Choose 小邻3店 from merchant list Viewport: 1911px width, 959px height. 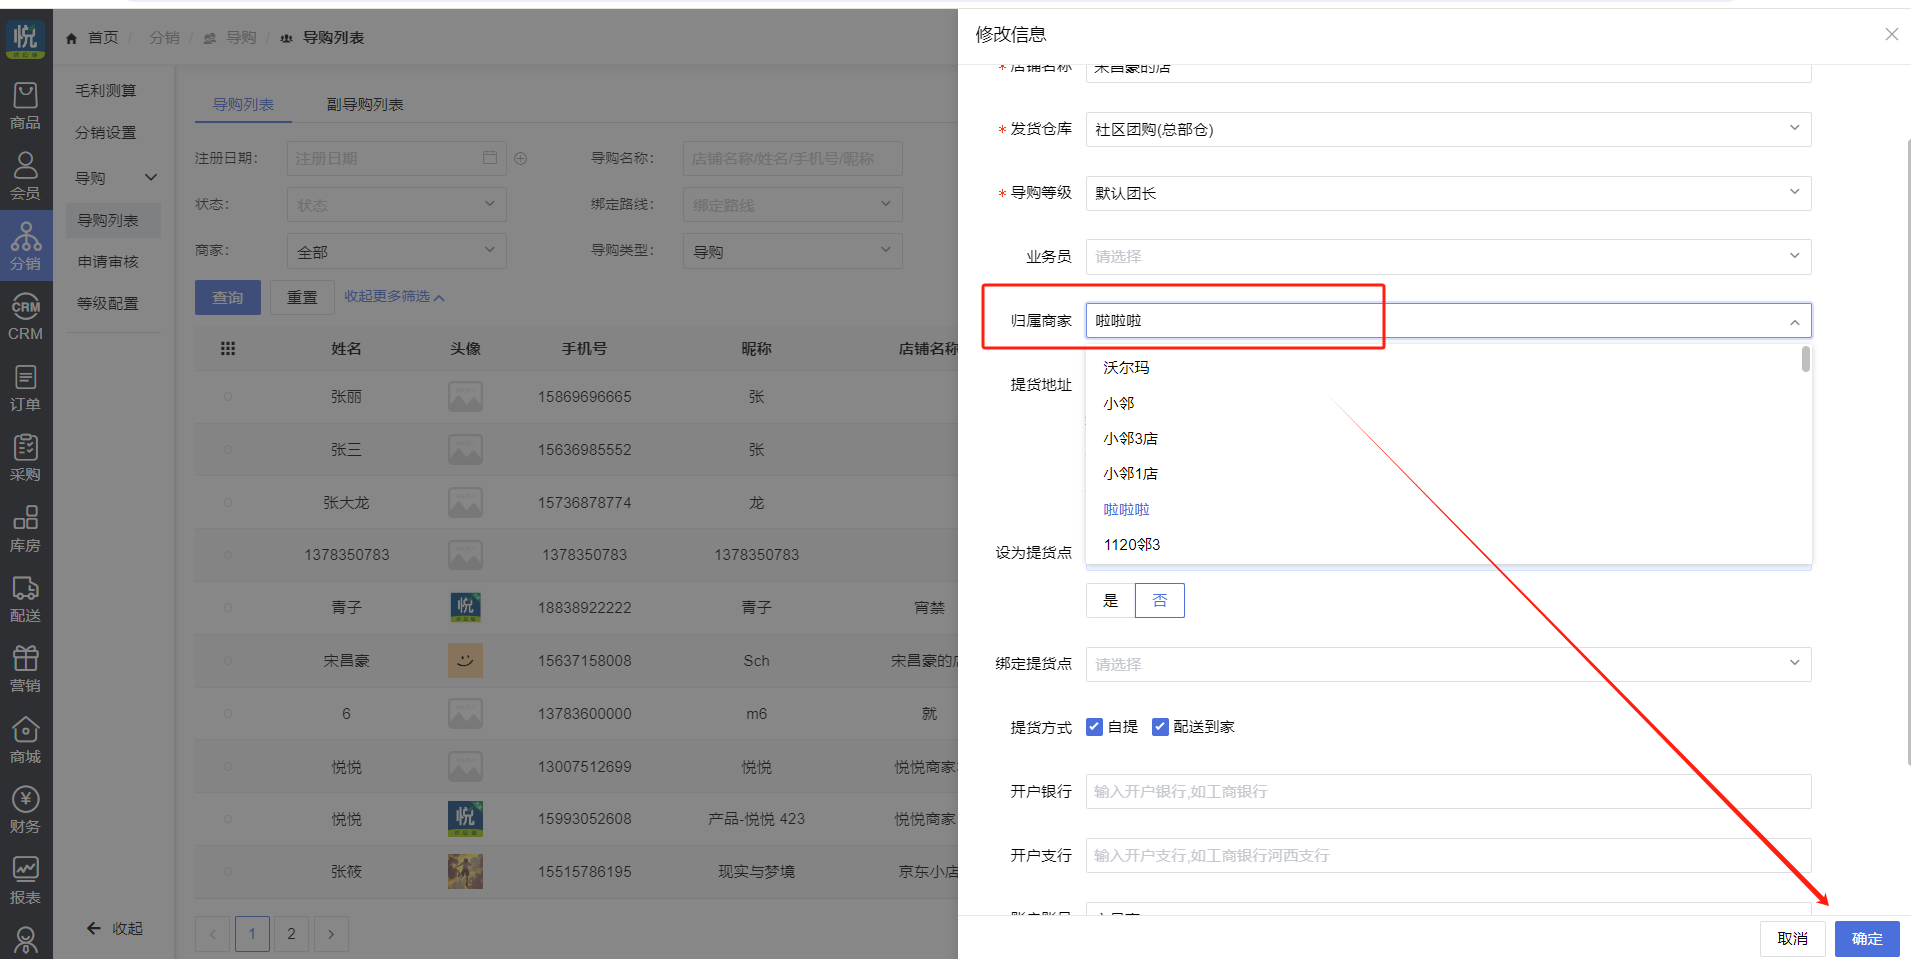tap(1448, 439)
